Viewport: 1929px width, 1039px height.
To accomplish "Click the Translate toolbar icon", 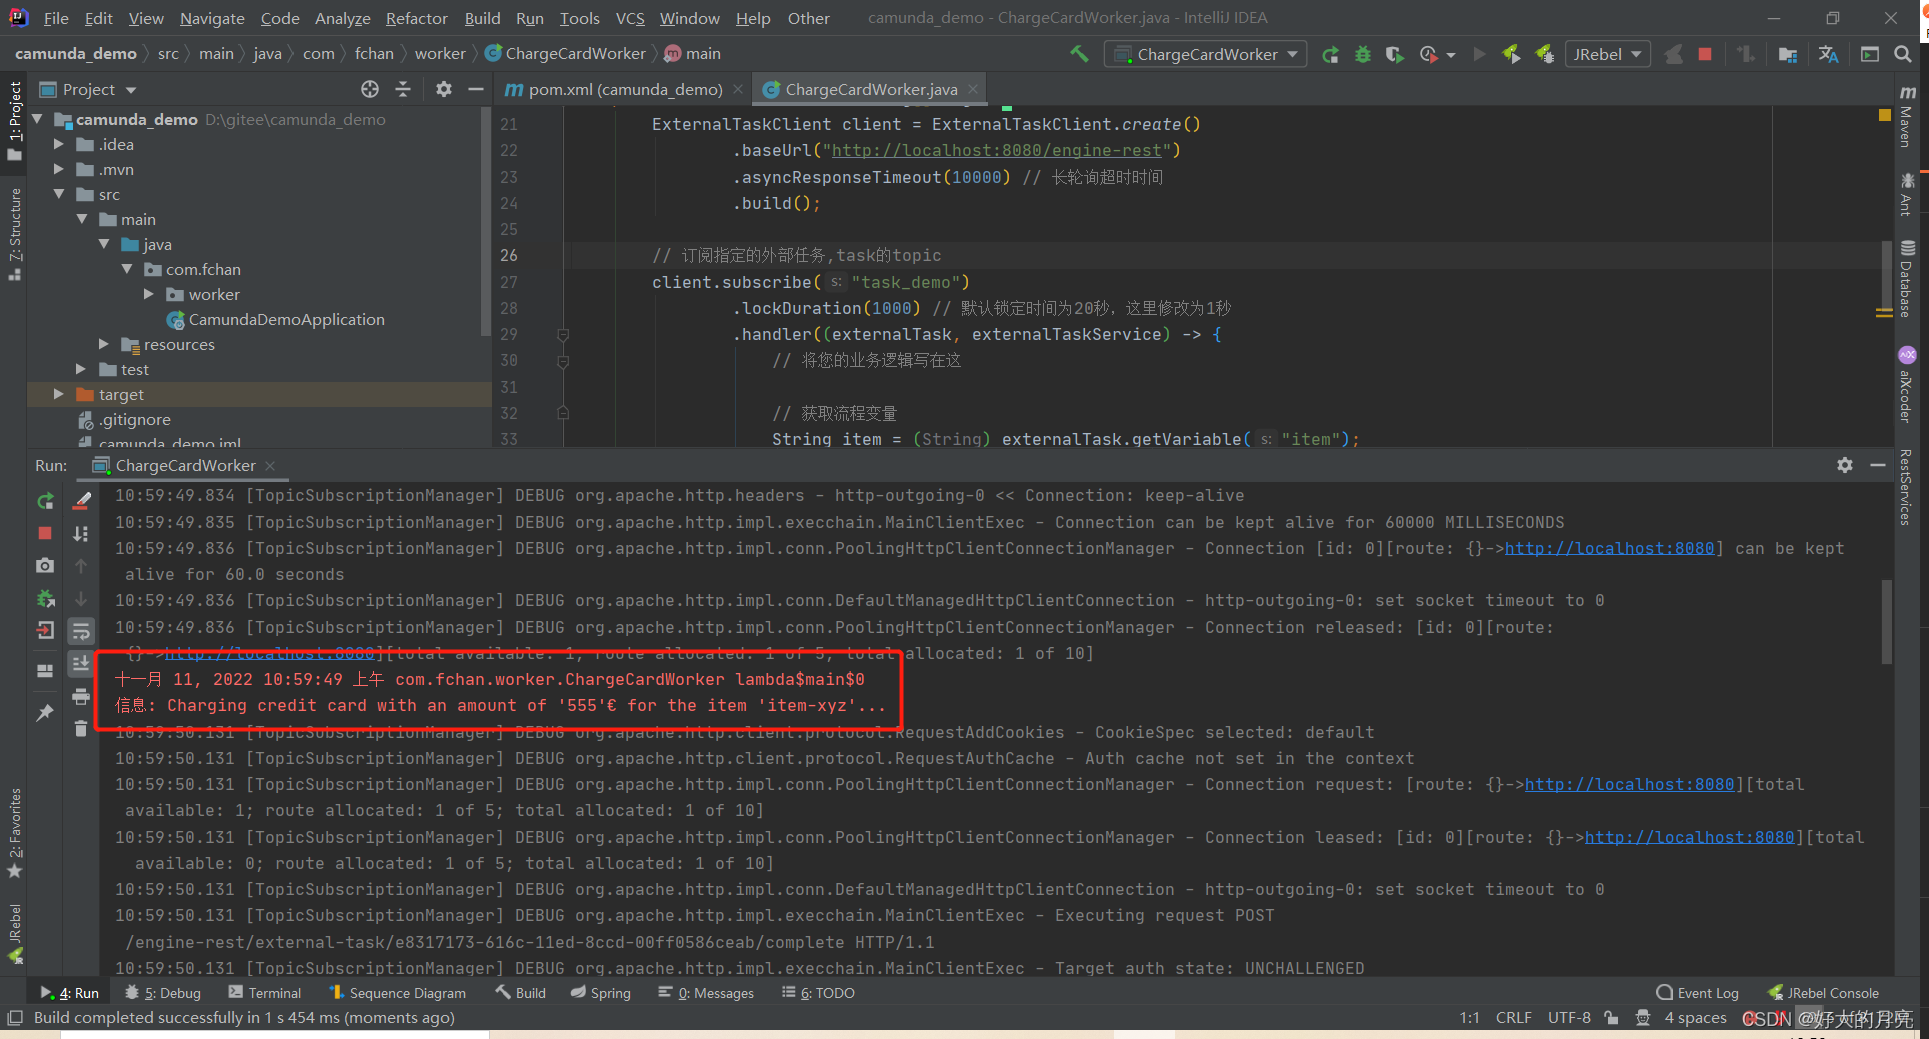I will coord(1828,54).
